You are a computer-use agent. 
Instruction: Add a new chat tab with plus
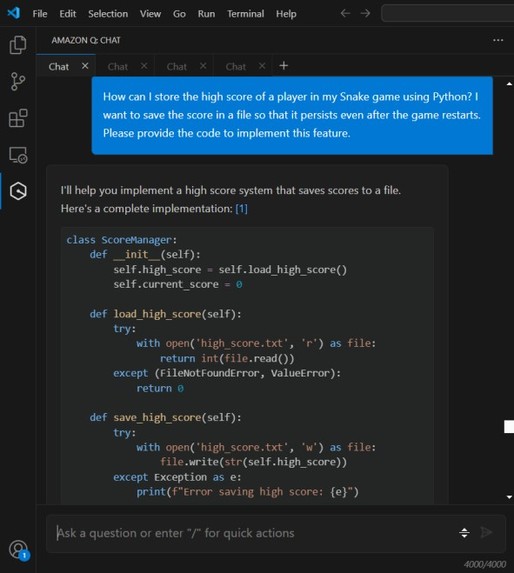click(x=283, y=66)
